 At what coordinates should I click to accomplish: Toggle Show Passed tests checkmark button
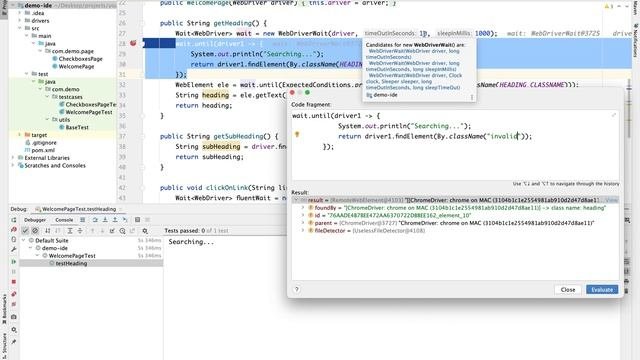(x=25, y=231)
